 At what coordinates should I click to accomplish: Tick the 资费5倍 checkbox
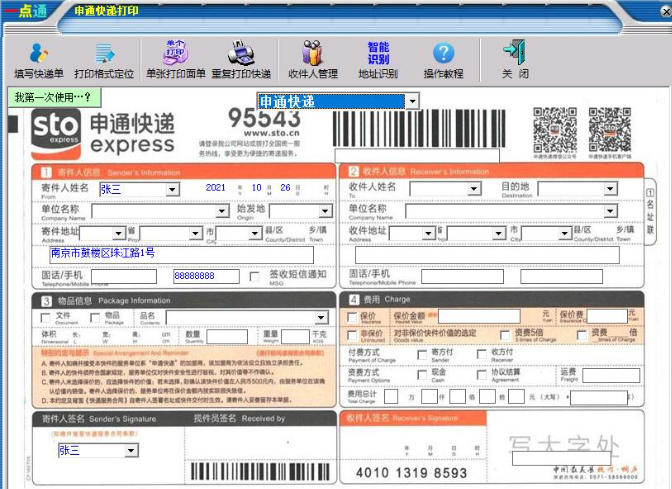point(505,335)
